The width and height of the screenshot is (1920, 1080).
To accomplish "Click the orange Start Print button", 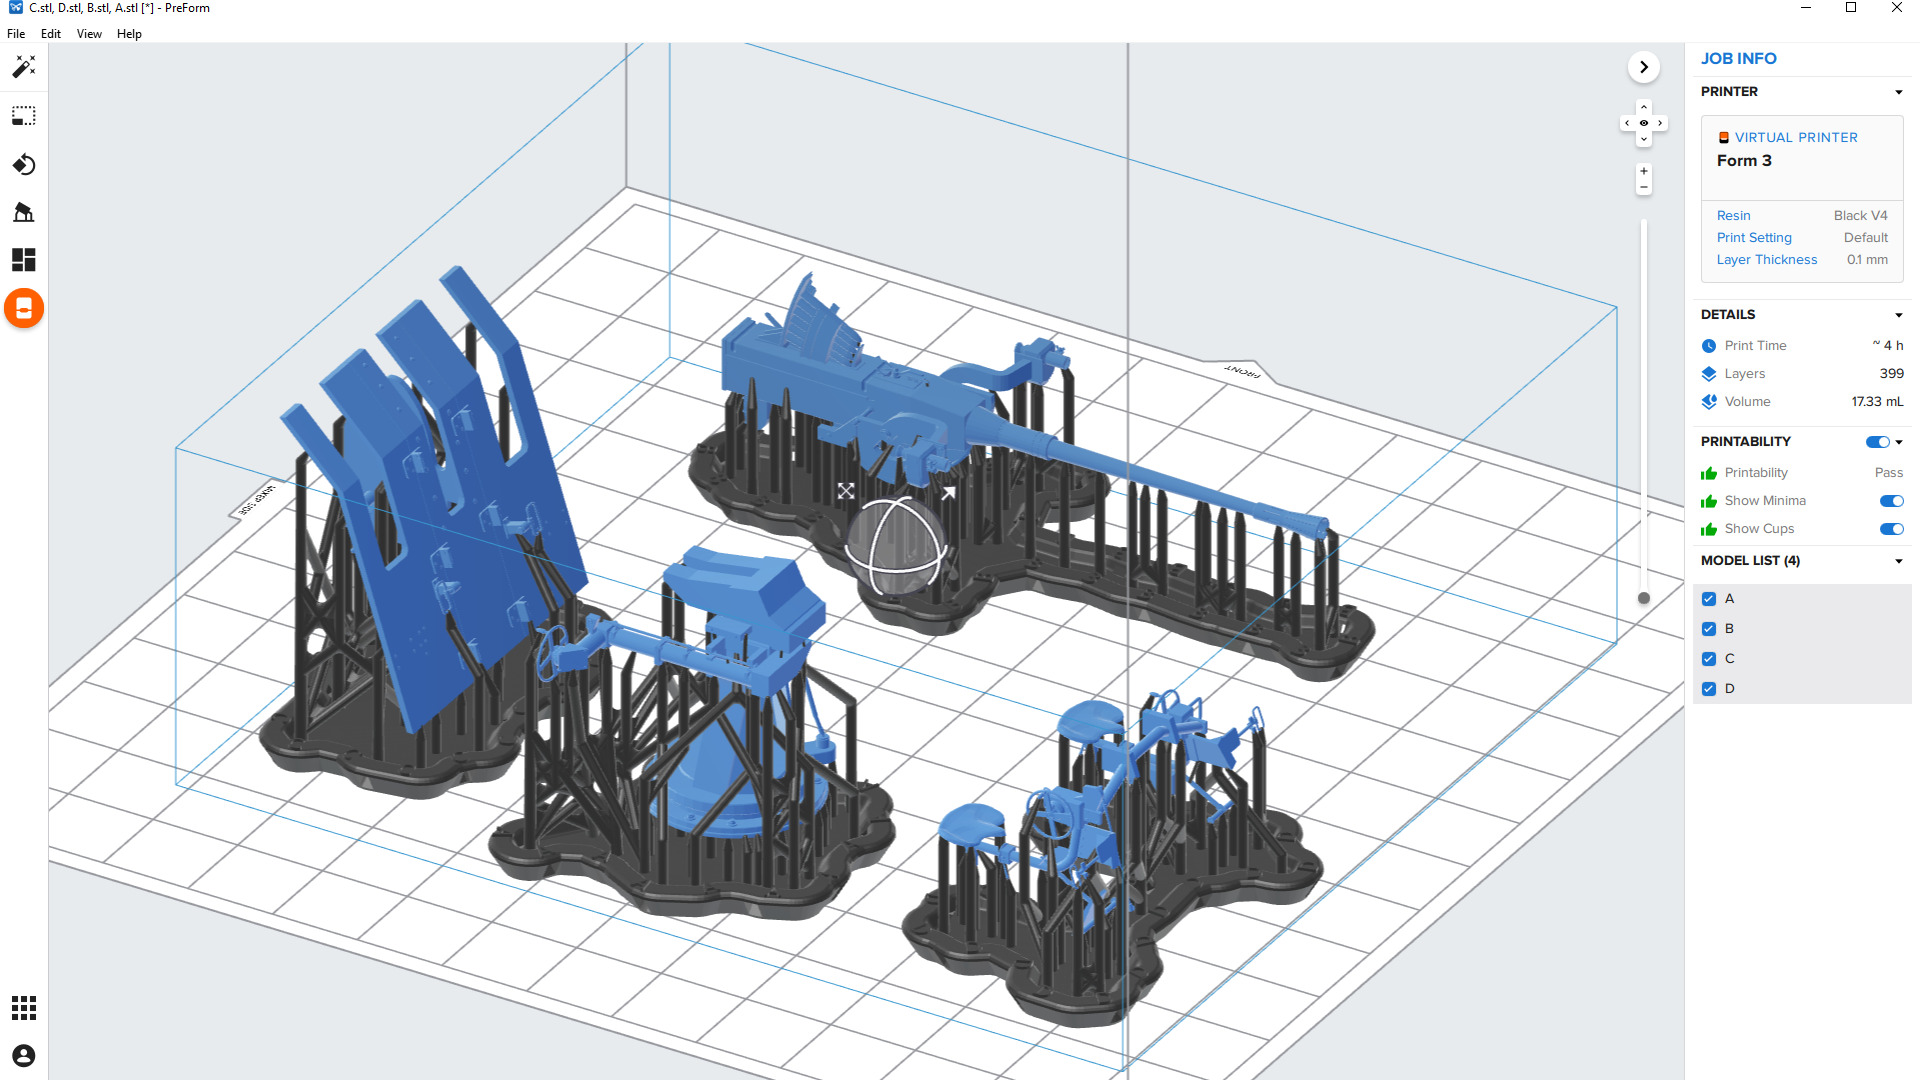I will pyautogui.click(x=24, y=308).
